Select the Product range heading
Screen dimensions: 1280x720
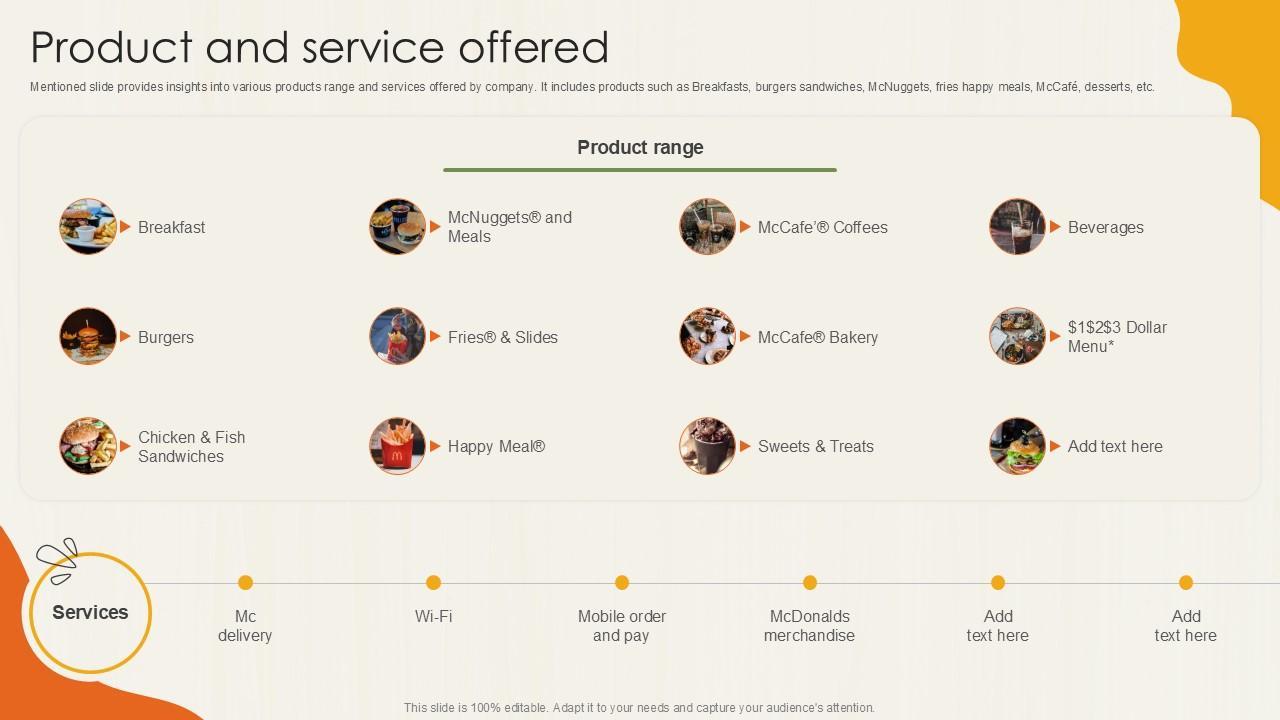[640, 148]
